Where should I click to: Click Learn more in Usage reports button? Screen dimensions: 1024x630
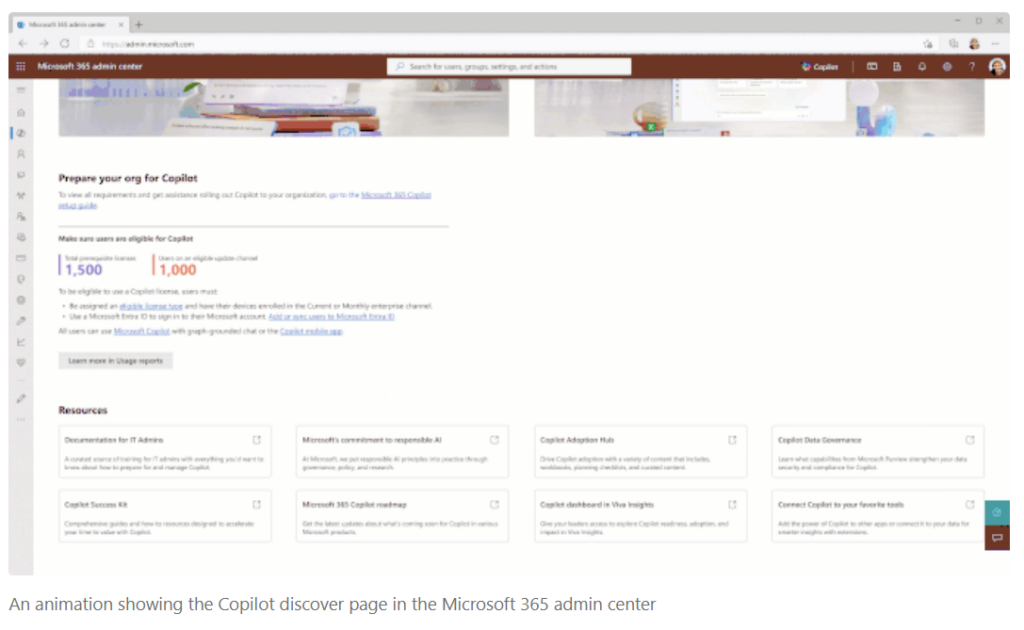(x=116, y=361)
